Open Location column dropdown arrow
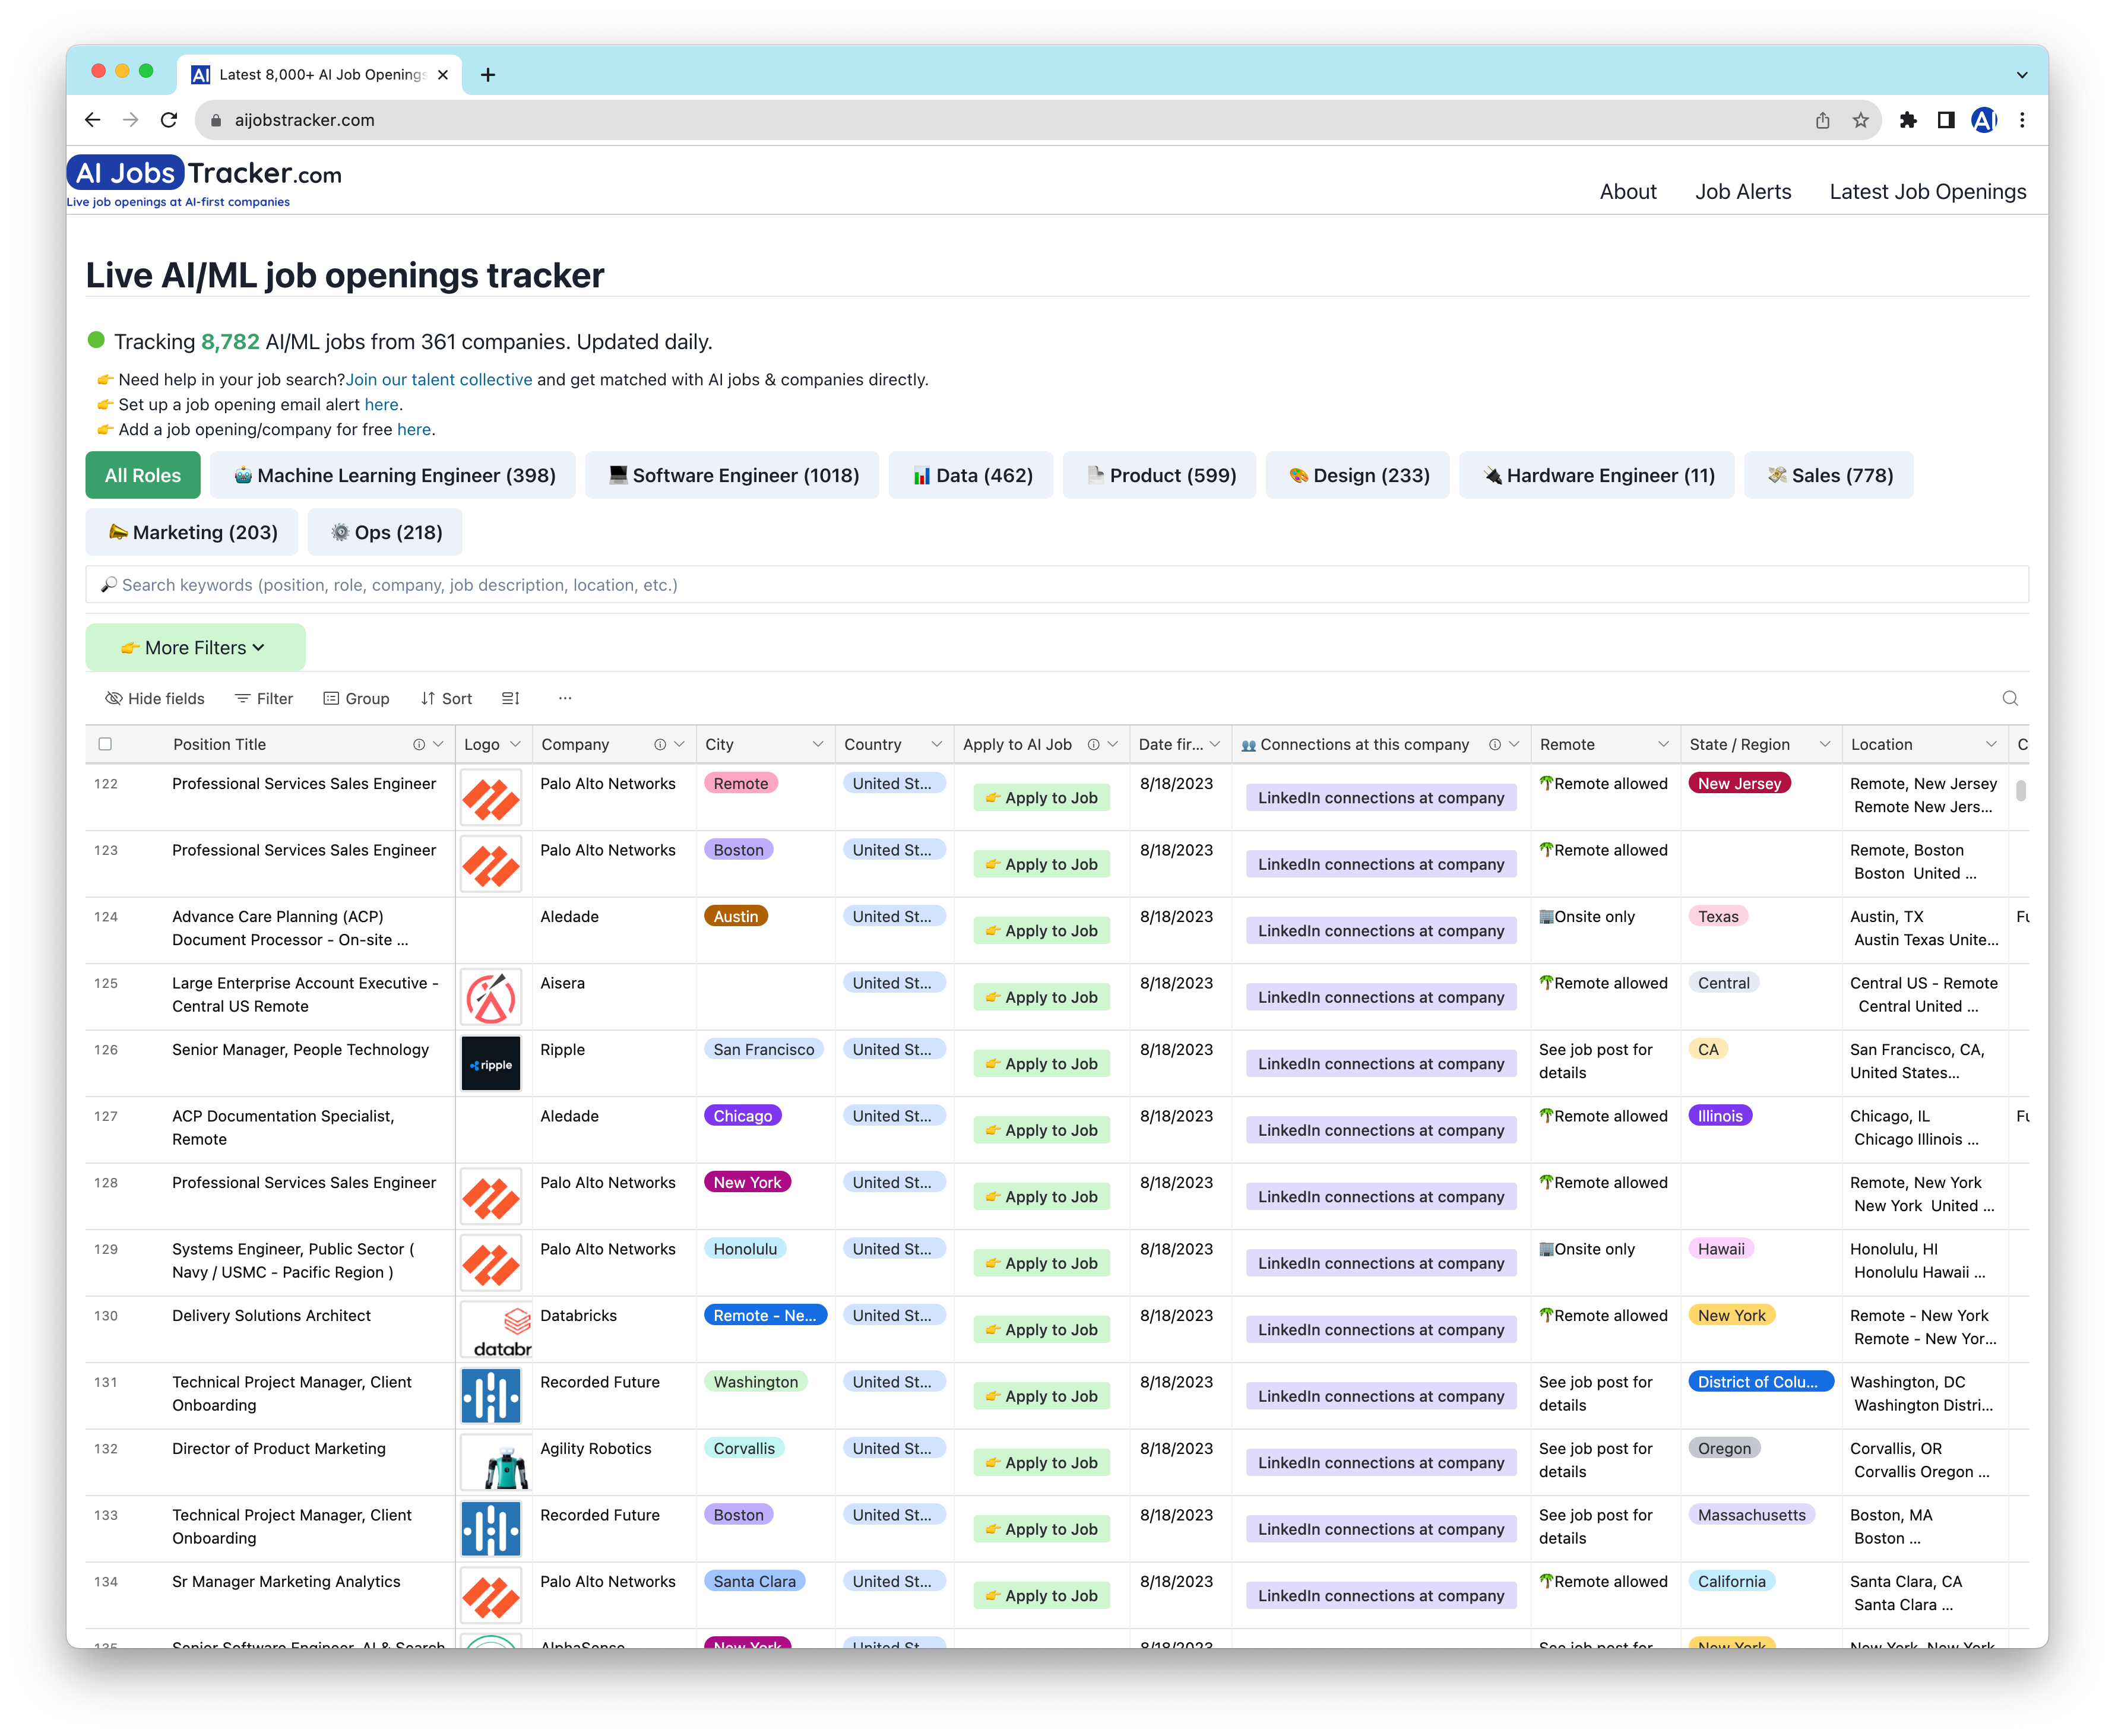Image resolution: width=2115 pixels, height=1736 pixels. [1991, 744]
